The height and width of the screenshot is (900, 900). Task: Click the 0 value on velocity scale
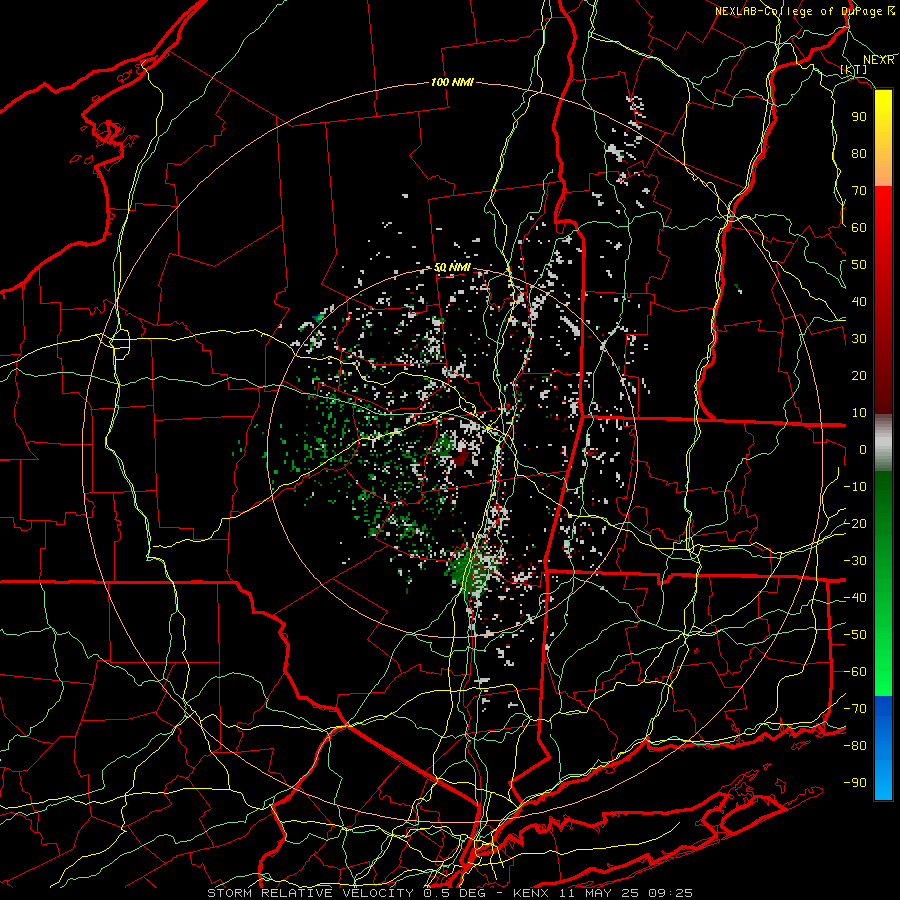pyautogui.click(x=863, y=449)
